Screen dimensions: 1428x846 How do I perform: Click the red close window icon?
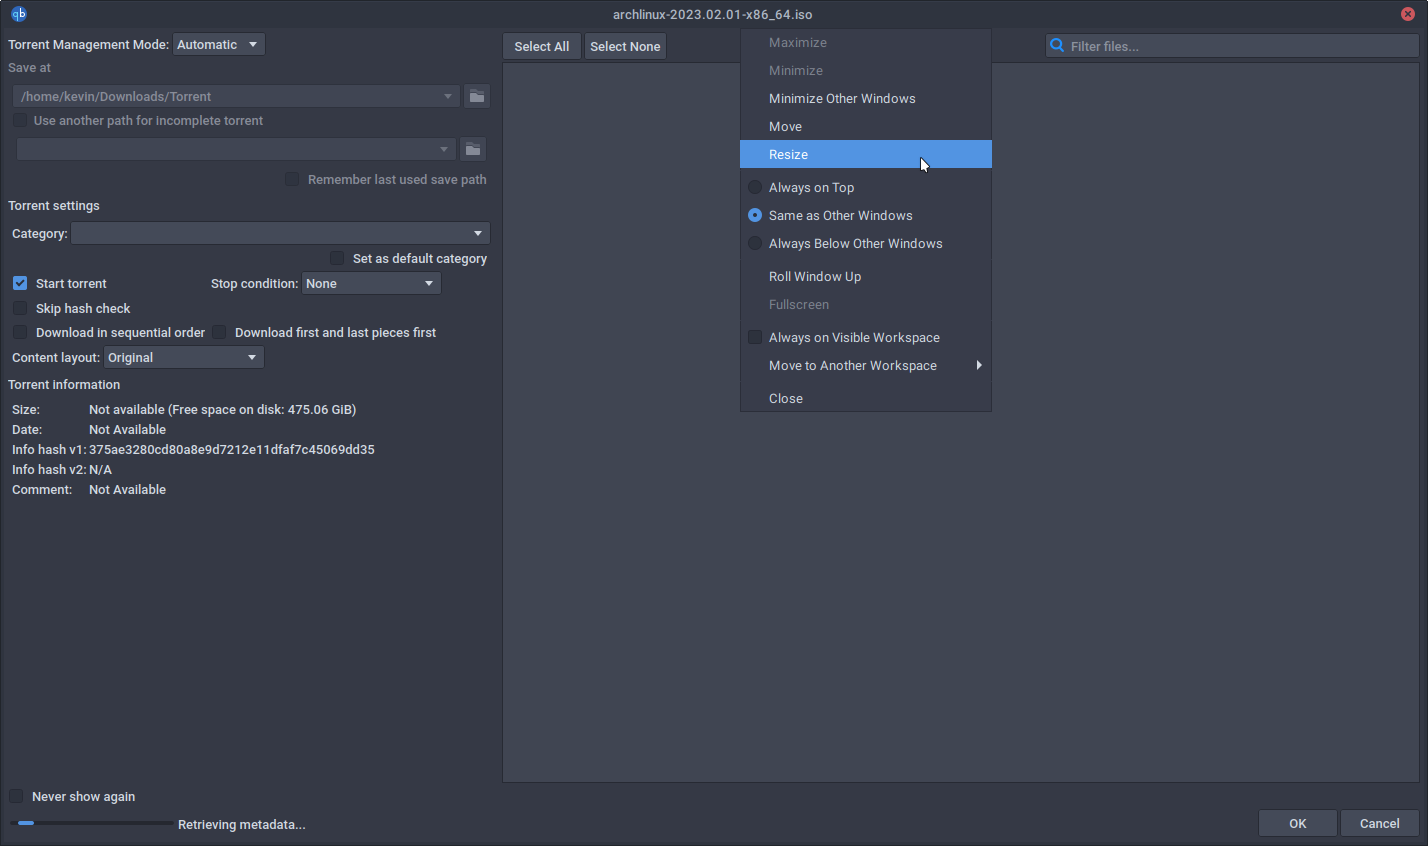click(1408, 14)
